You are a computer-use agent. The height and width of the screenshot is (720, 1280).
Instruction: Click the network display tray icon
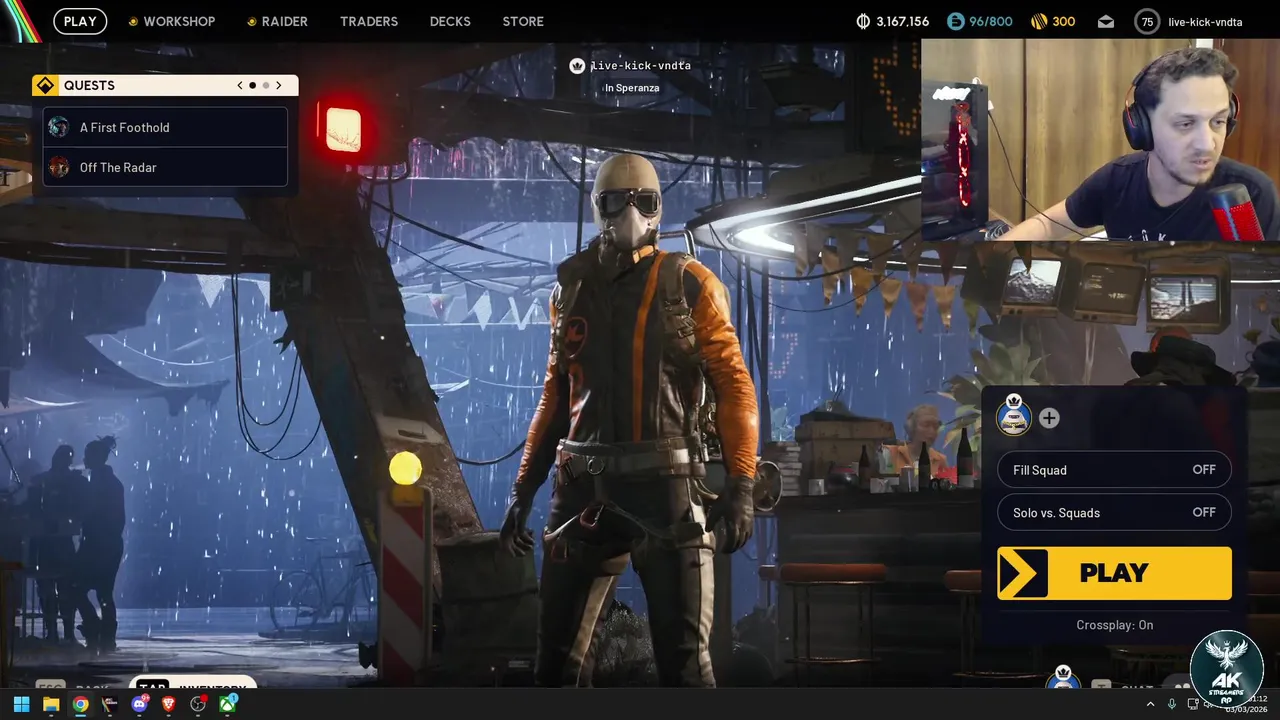pyautogui.click(x=1193, y=704)
